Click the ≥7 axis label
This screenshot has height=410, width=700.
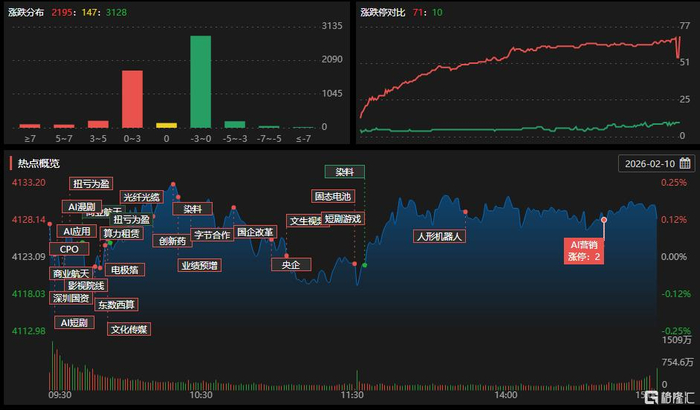click(30, 139)
